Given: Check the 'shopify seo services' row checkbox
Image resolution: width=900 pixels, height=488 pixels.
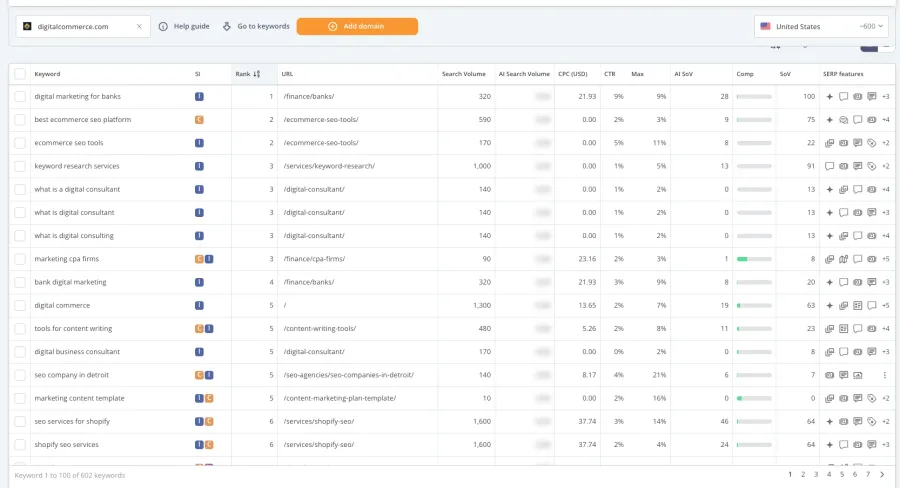Looking at the screenshot, I should point(20,444).
